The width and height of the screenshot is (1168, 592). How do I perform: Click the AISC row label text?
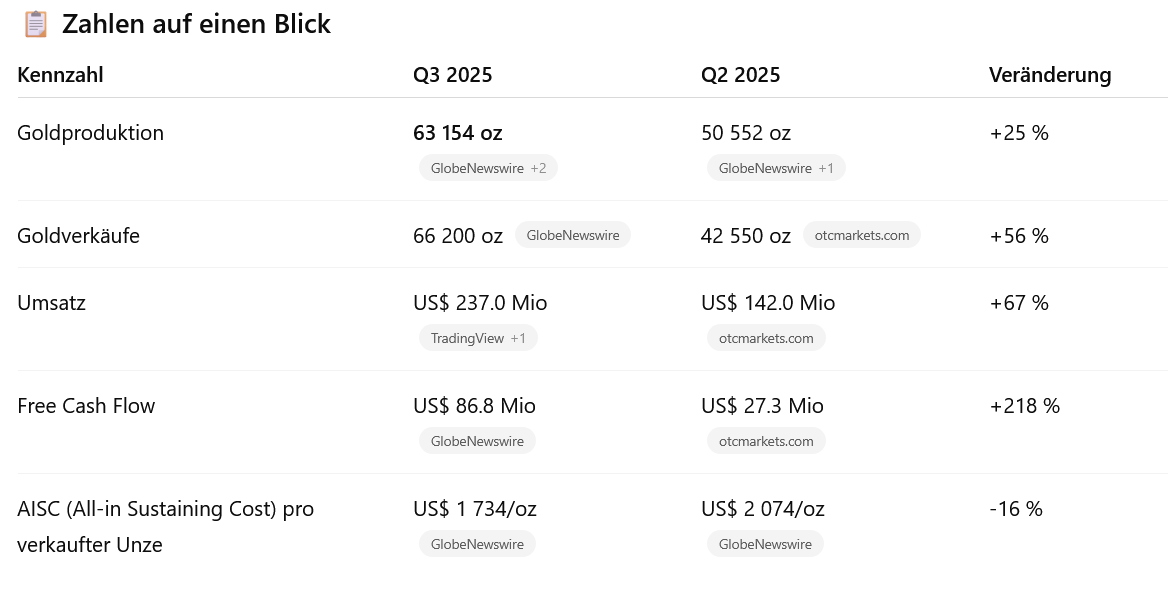pos(165,509)
